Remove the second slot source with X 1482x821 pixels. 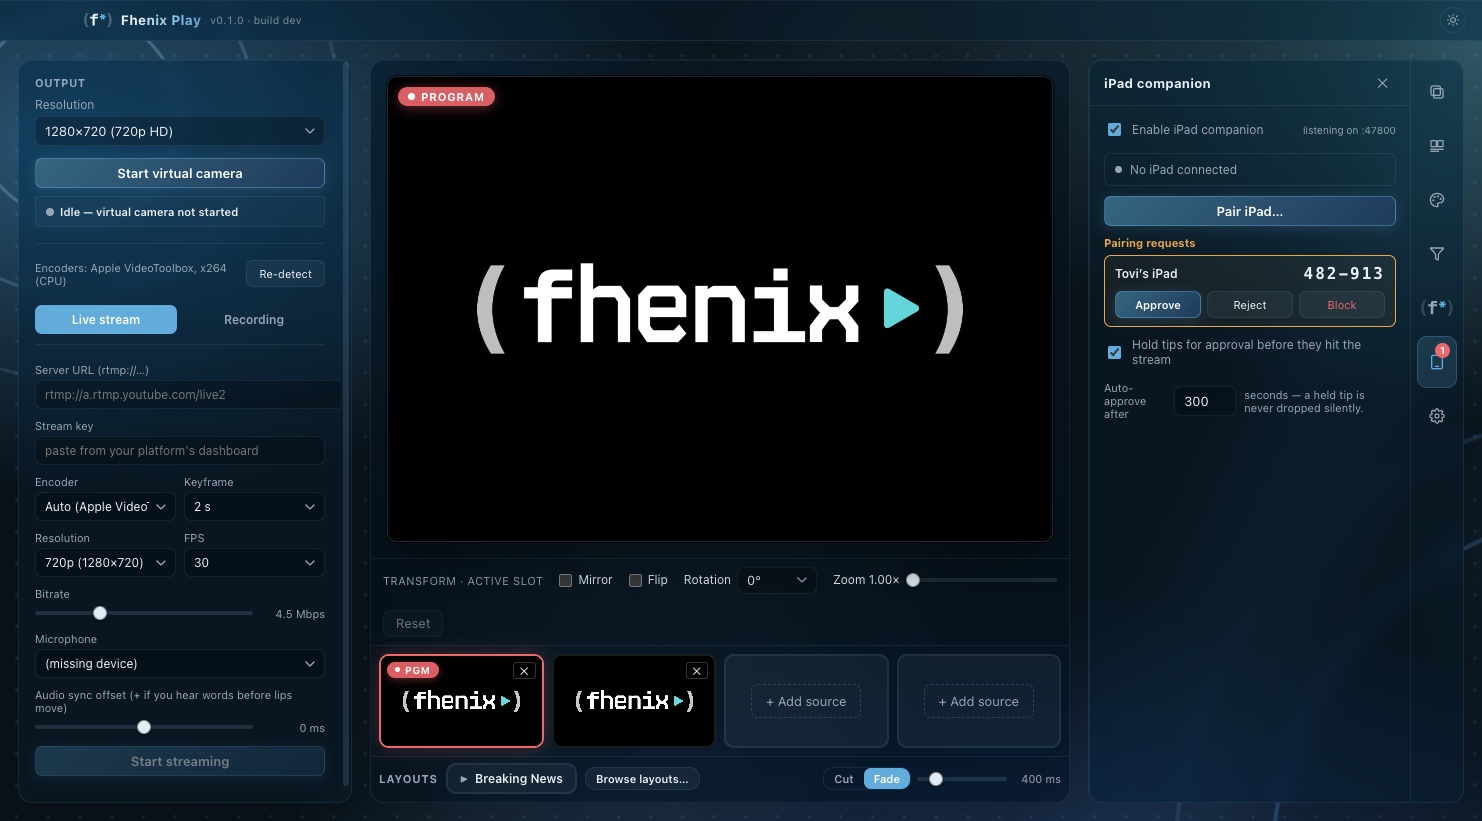tap(697, 671)
